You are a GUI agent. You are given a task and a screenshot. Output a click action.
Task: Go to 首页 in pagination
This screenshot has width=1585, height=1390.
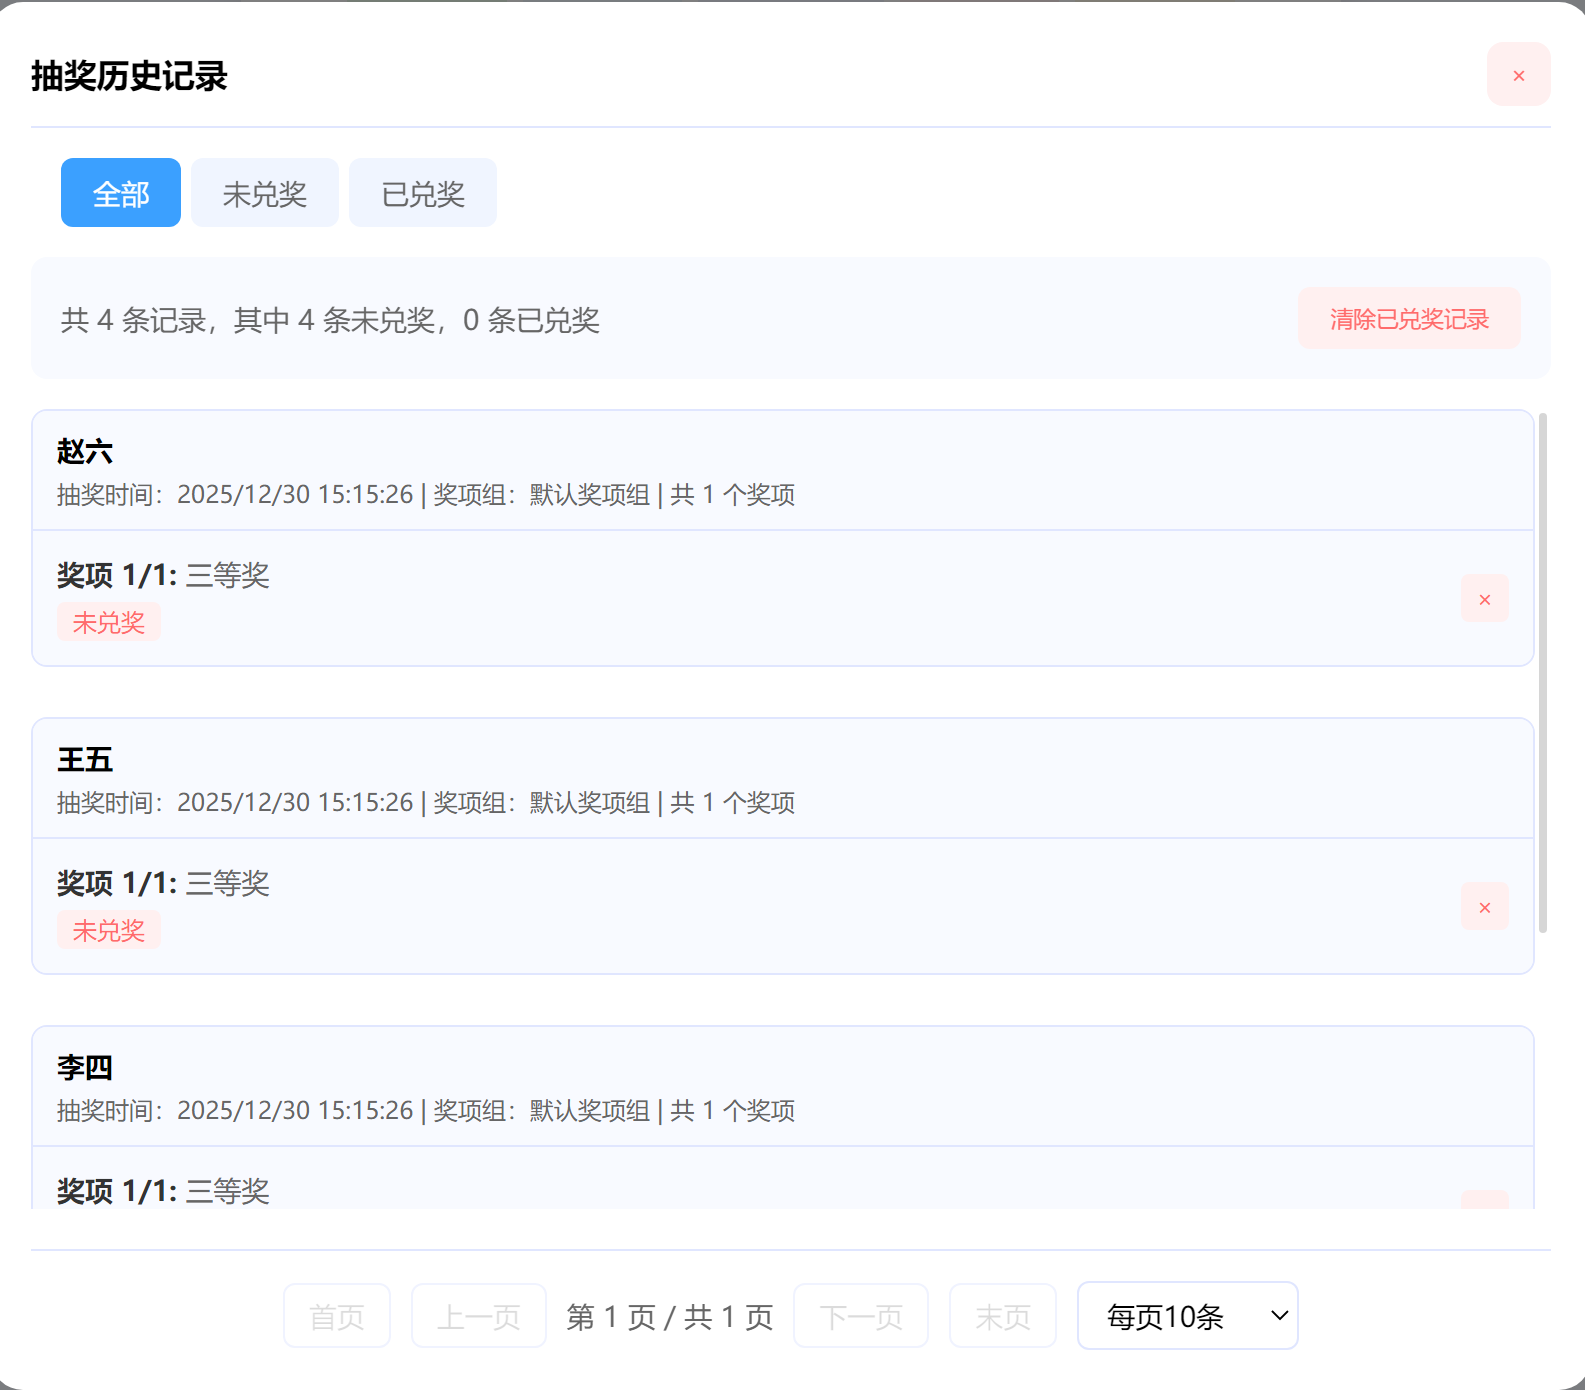(336, 1316)
